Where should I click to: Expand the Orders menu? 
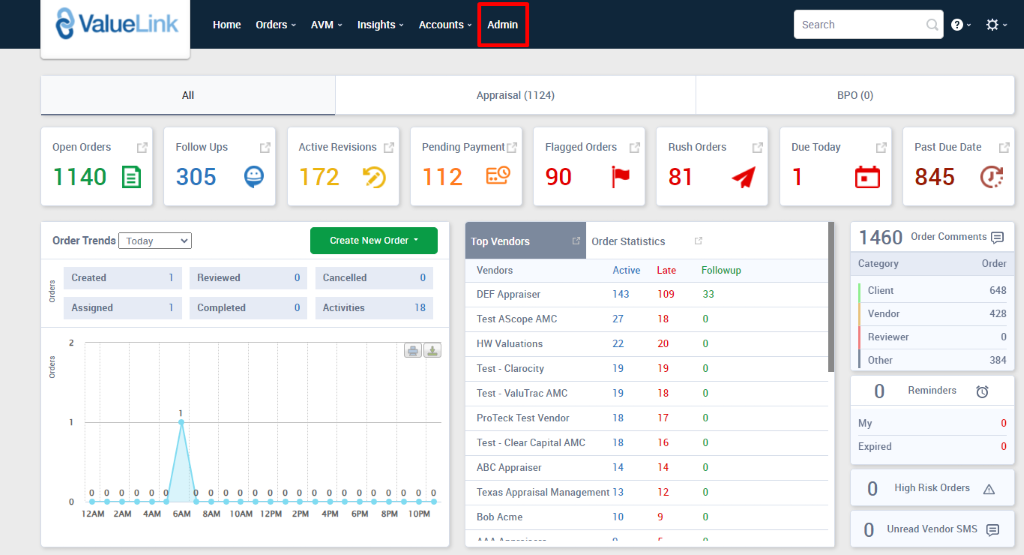pyautogui.click(x=276, y=25)
